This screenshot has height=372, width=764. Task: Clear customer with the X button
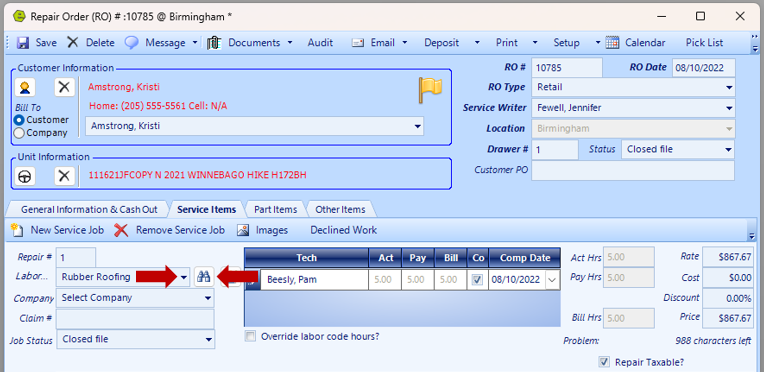click(64, 87)
